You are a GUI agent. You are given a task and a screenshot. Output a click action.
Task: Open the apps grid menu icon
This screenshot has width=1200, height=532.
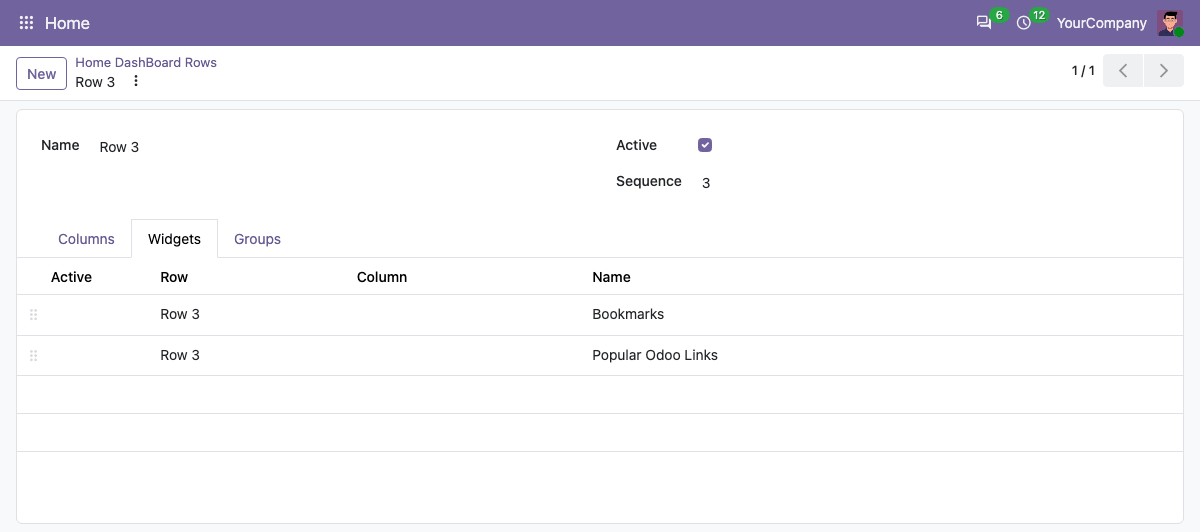pos(27,23)
